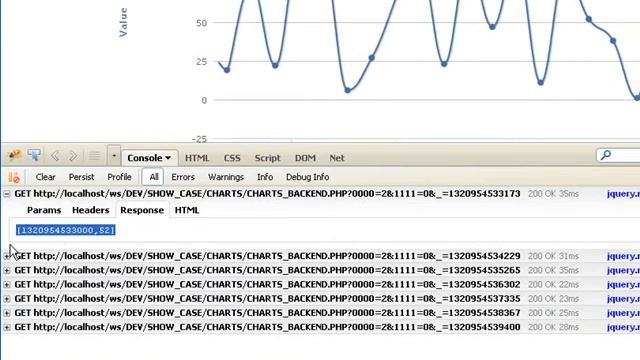Image resolution: width=640 pixels, height=360 pixels.
Task: Click the chart y-axis label 50
Action: [201, 23]
